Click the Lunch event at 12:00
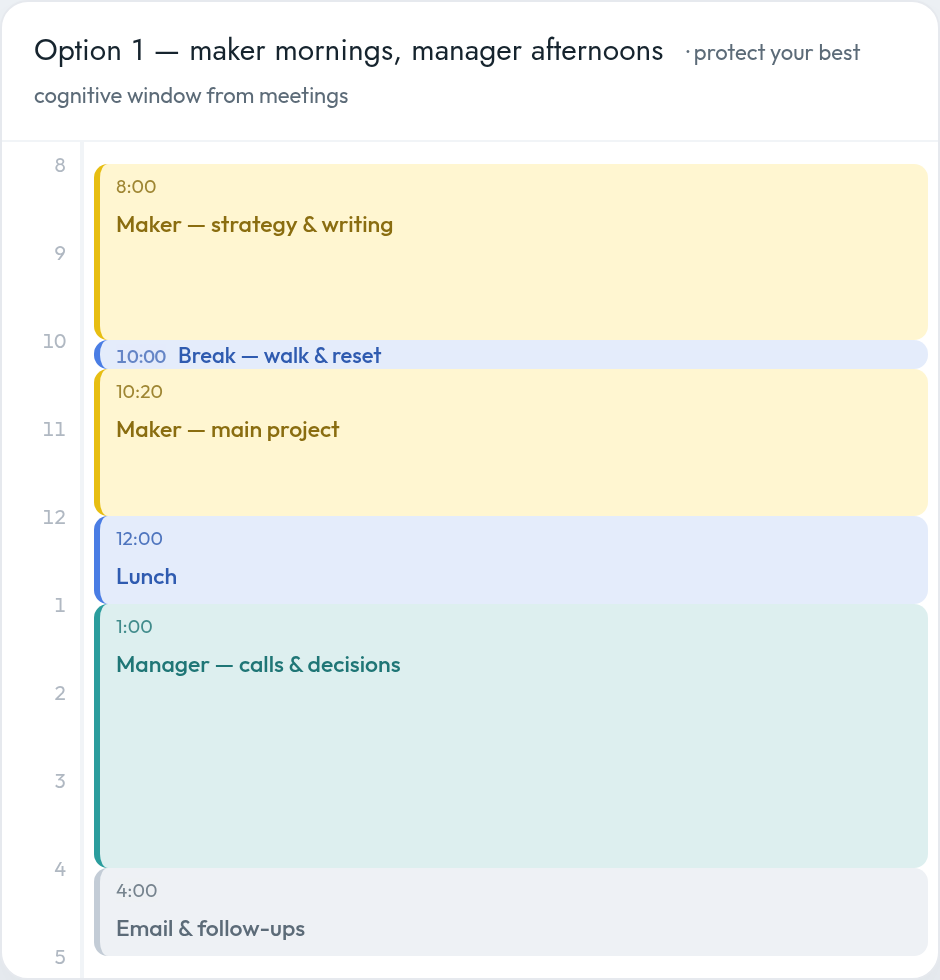This screenshot has height=980, width=940. point(511,560)
